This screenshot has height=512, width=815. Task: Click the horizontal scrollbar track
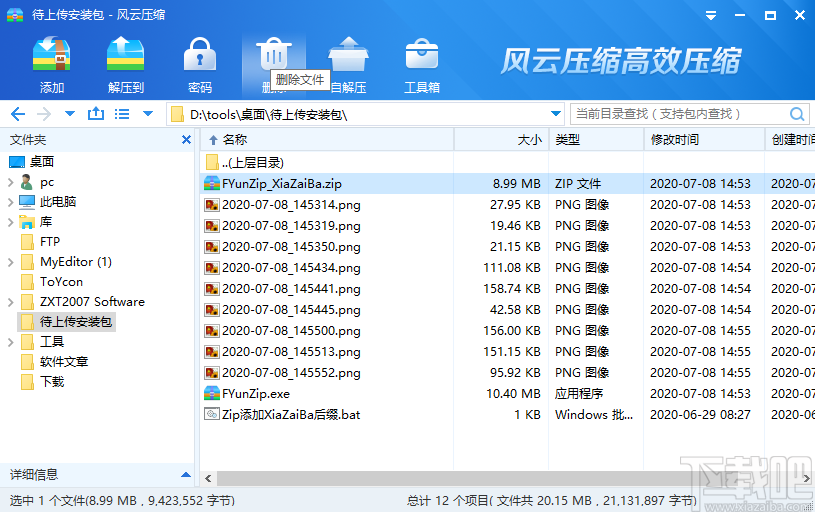click(x=509, y=478)
